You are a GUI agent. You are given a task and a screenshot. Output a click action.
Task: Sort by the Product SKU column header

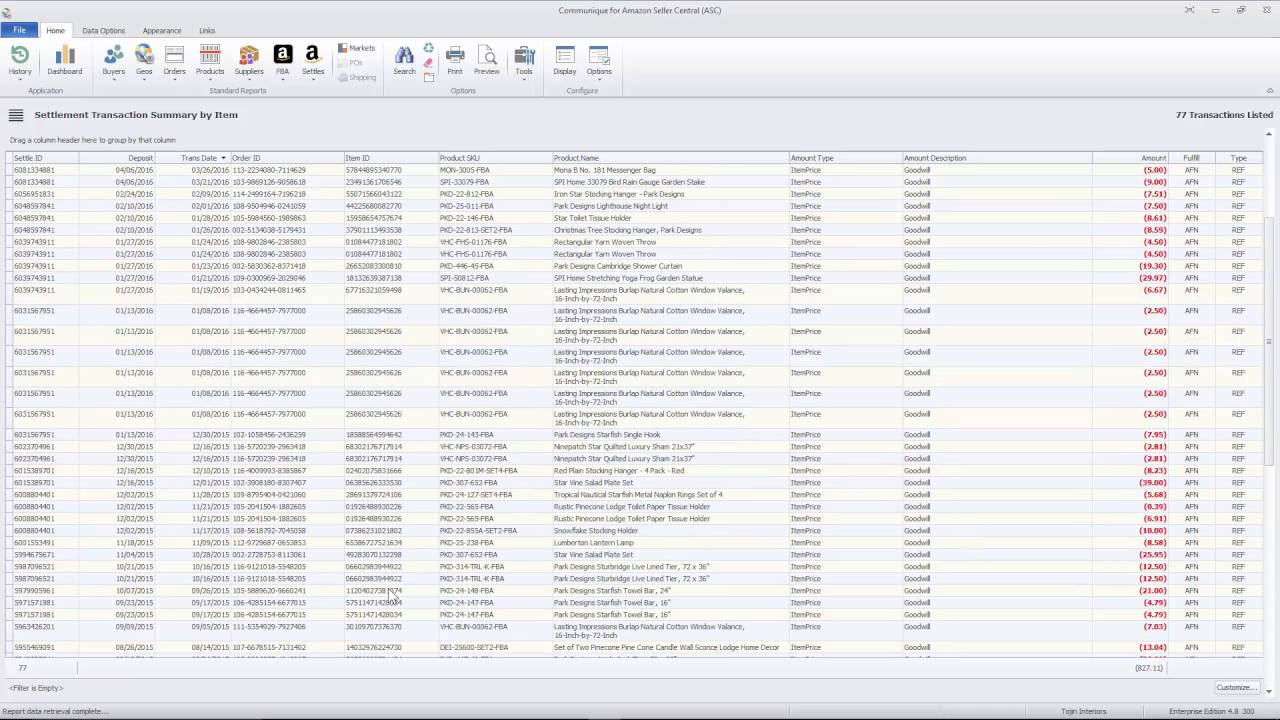pos(495,158)
